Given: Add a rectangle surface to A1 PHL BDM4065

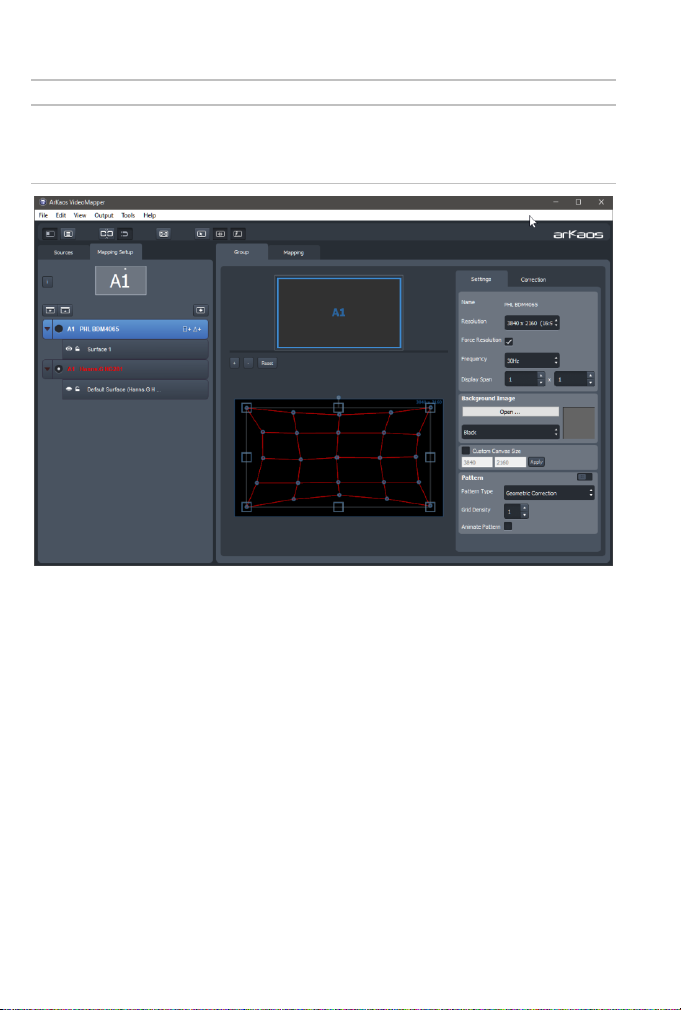Looking at the screenshot, I should [187, 329].
